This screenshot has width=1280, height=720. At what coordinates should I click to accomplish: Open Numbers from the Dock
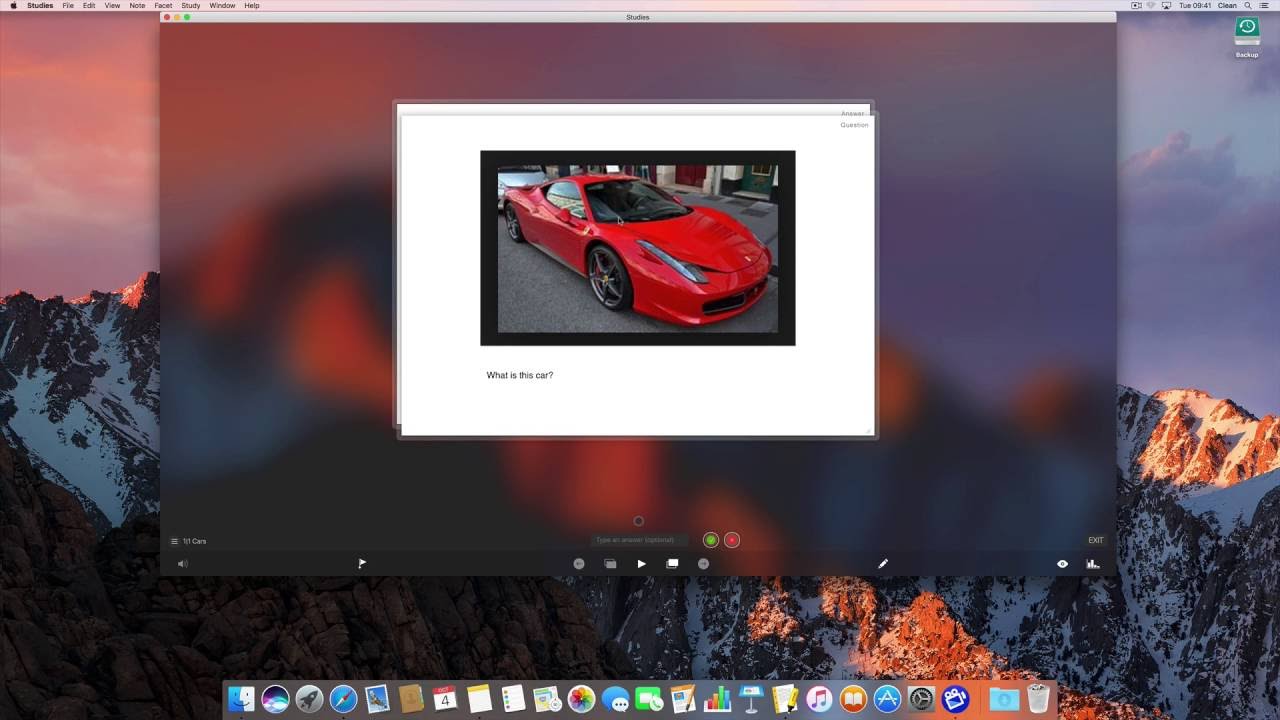click(717, 699)
